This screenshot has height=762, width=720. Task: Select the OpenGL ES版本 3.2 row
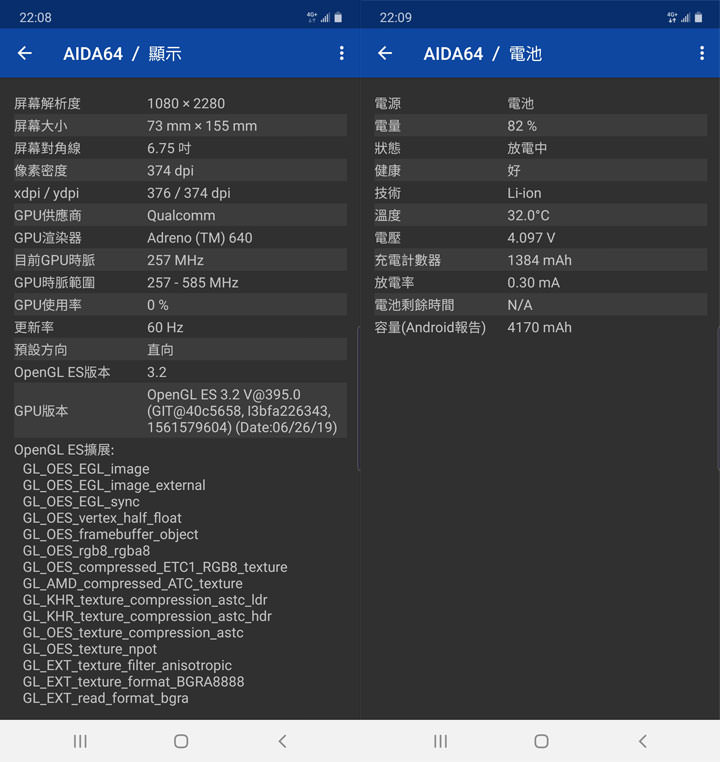click(180, 371)
